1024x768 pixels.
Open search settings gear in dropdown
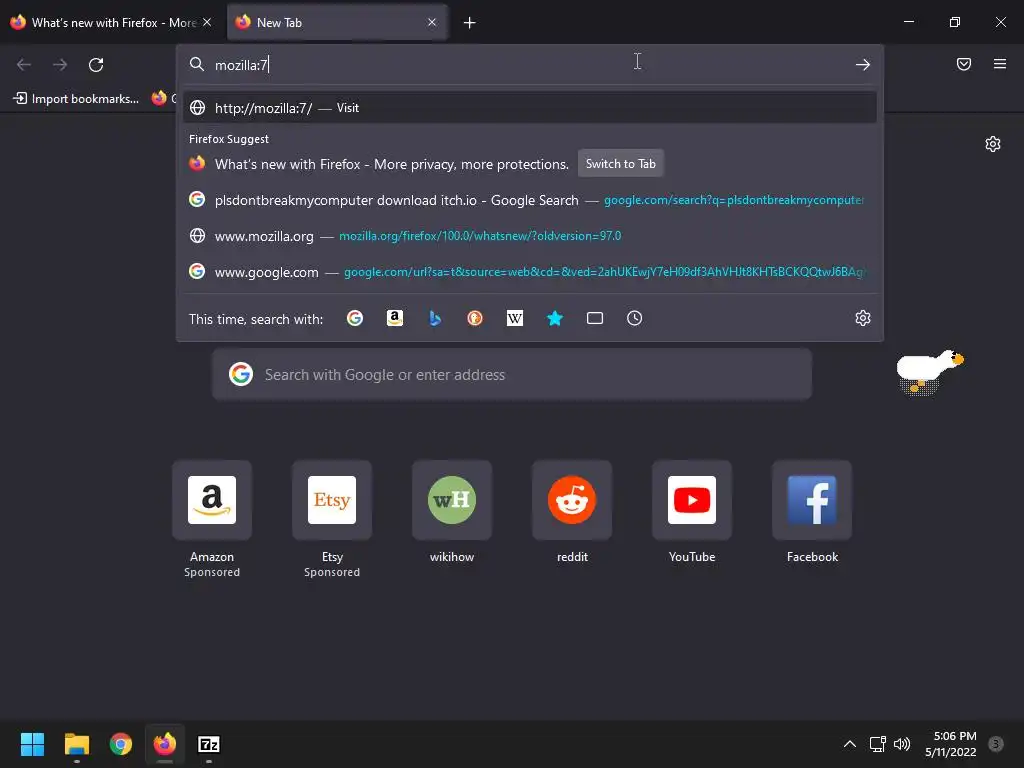pos(863,318)
